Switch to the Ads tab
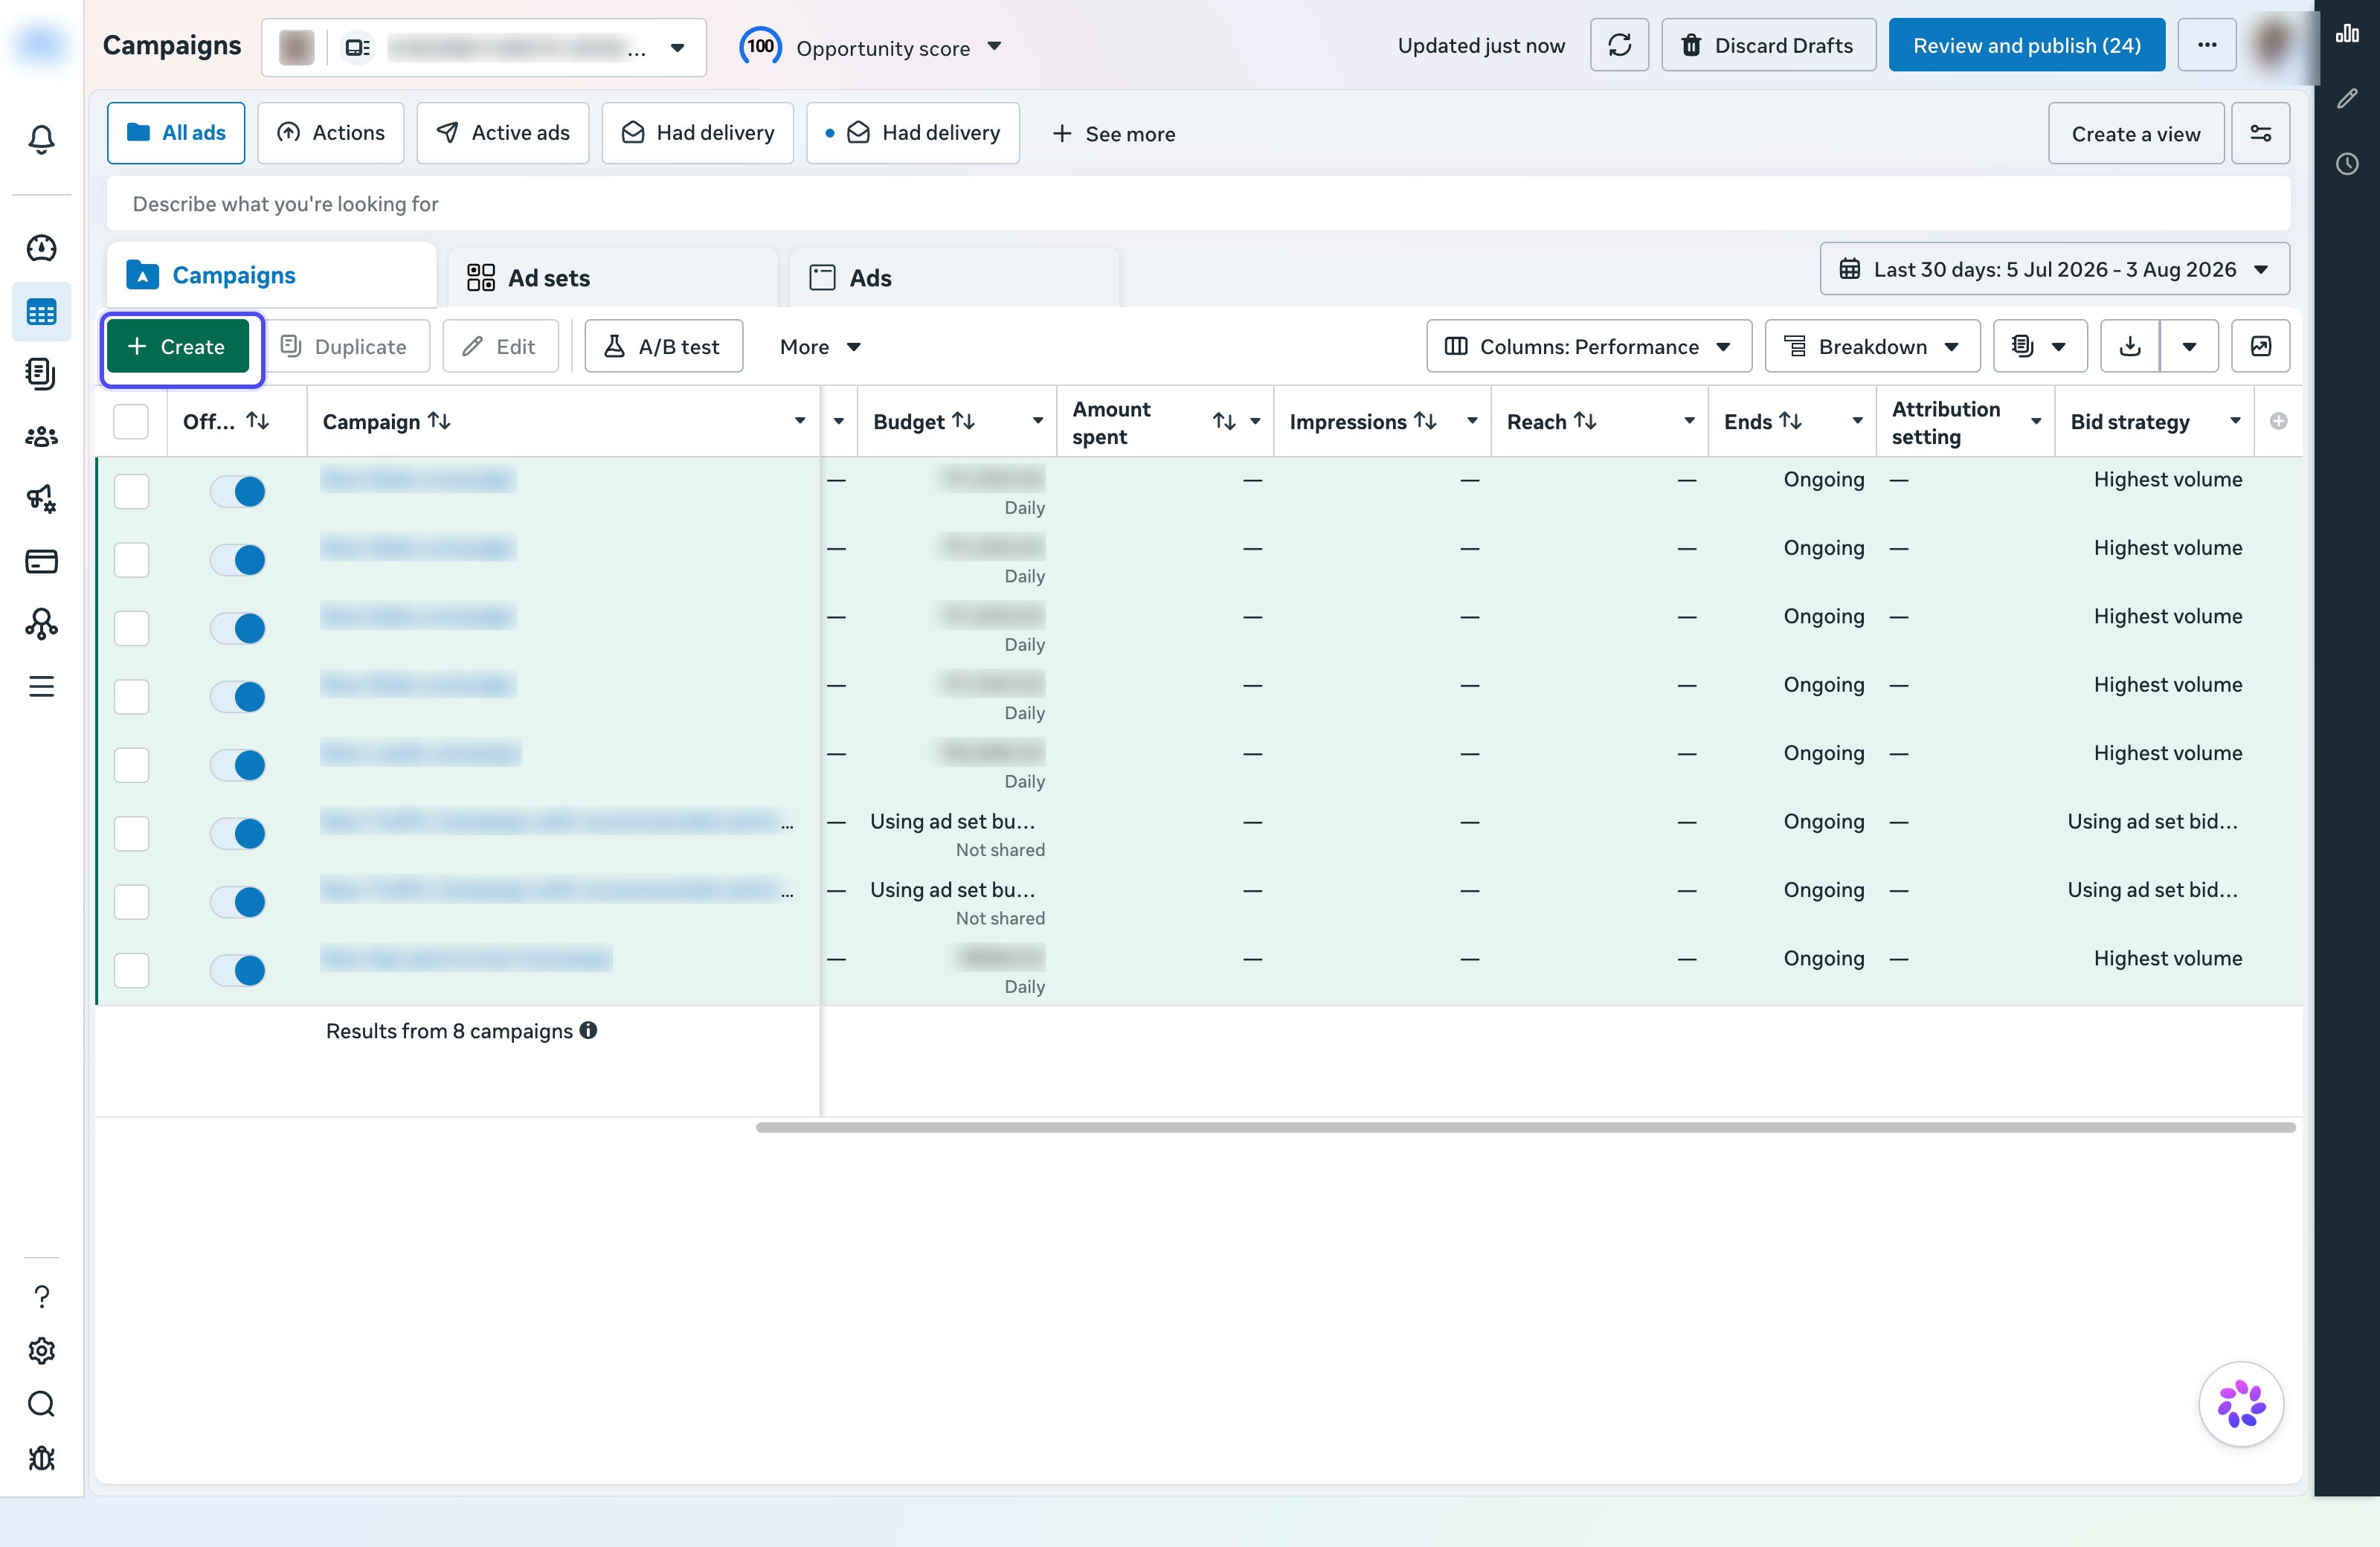 click(x=954, y=277)
